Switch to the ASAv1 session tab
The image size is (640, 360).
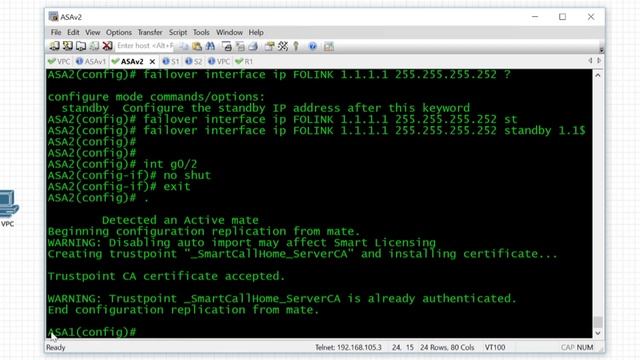[x=91, y=62]
